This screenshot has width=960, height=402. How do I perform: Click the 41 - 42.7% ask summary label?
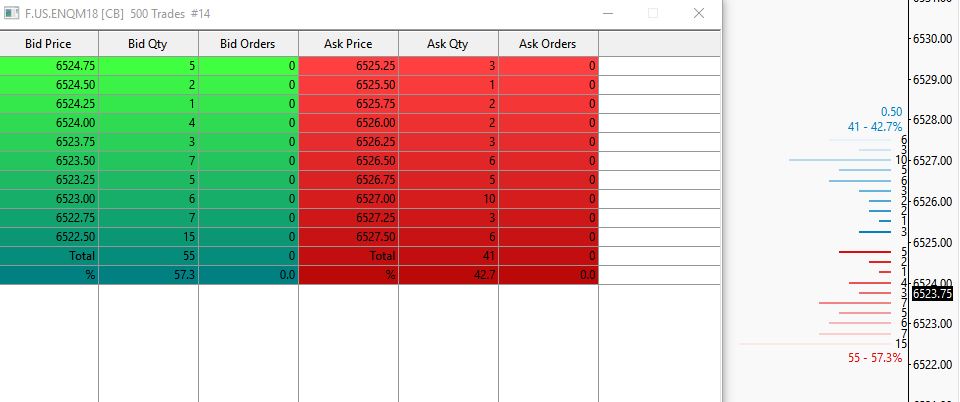(x=875, y=127)
